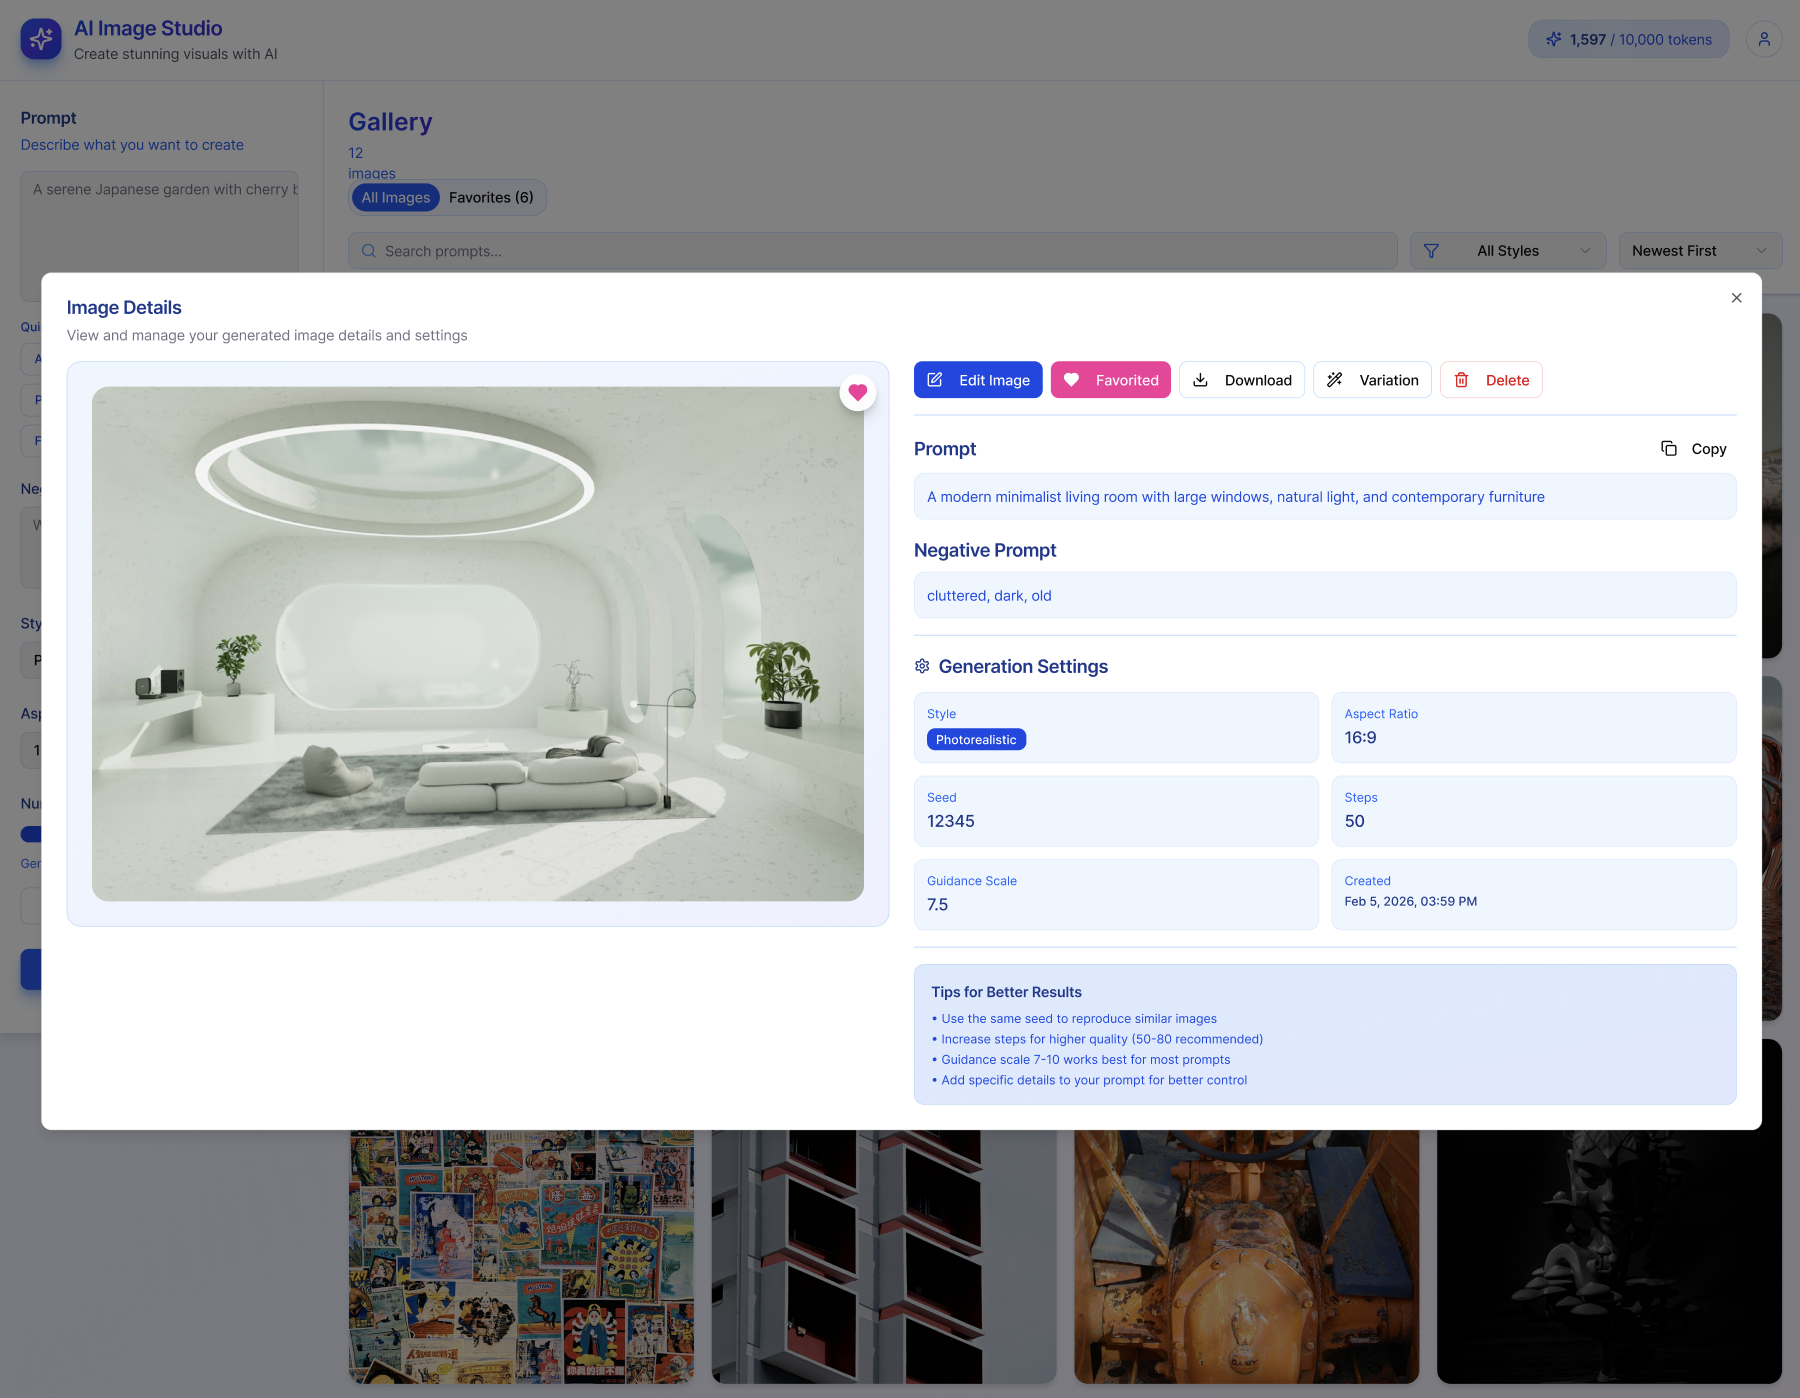The image size is (1800, 1398).
Task: Click the Delete trash icon
Action: [x=1462, y=380]
